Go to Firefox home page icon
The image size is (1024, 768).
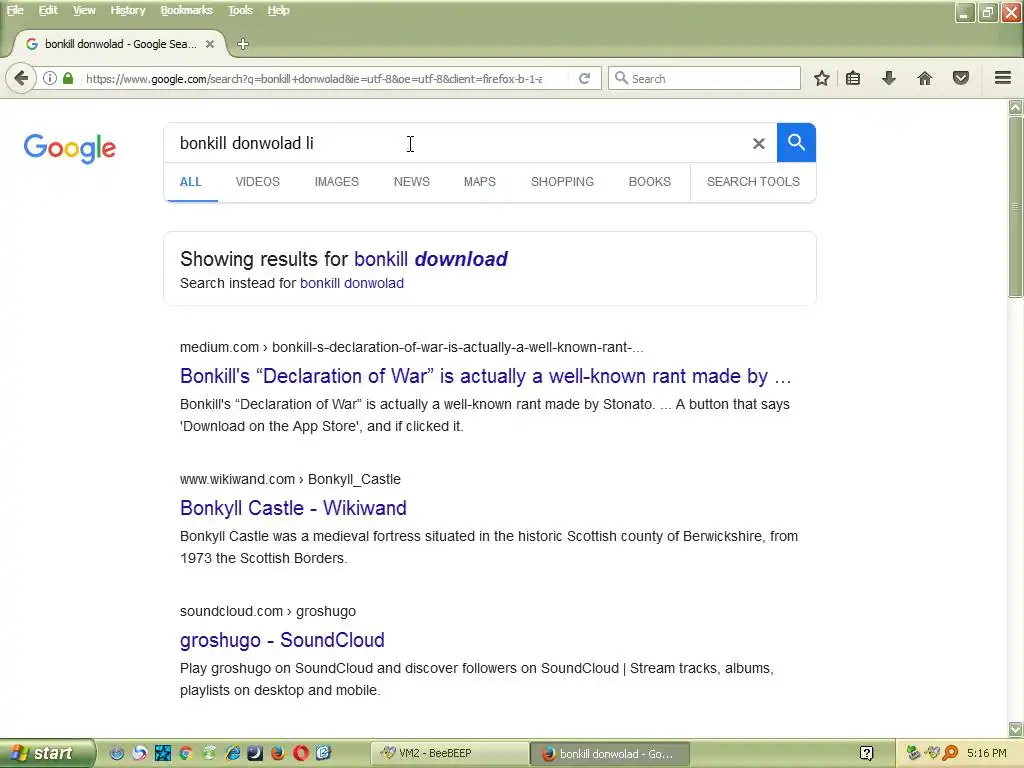point(925,78)
